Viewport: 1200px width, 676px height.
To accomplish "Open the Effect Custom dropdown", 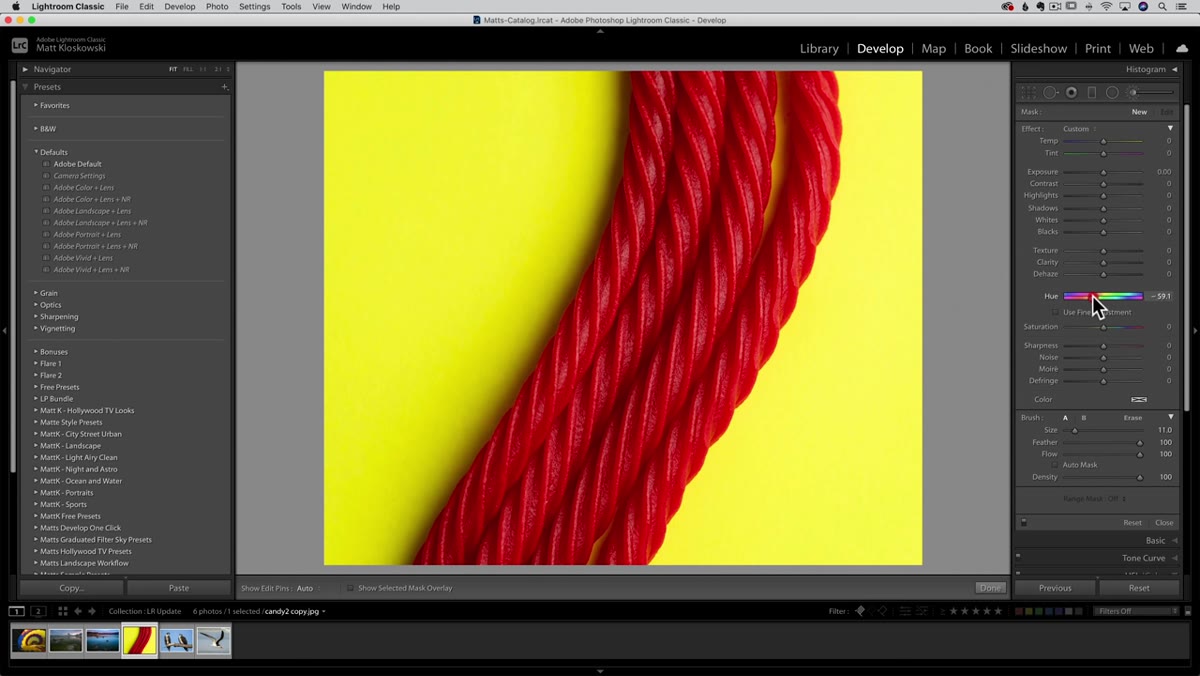I will click(1079, 129).
